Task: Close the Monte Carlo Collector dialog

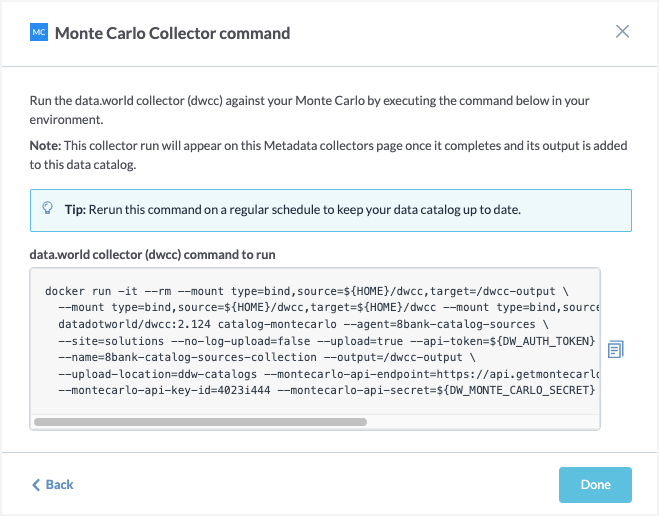Action: 622,31
